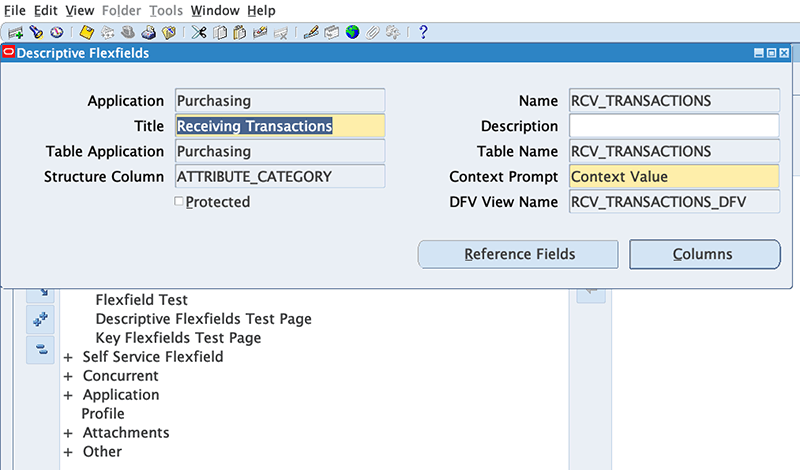The height and width of the screenshot is (470, 800).
Task: Maximize the Descriptive Flexfields window
Action: pos(771,53)
